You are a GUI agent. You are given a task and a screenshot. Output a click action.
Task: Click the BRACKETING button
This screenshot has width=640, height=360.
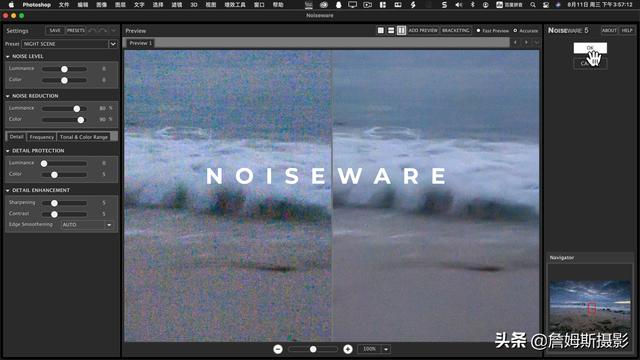click(456, 31)
